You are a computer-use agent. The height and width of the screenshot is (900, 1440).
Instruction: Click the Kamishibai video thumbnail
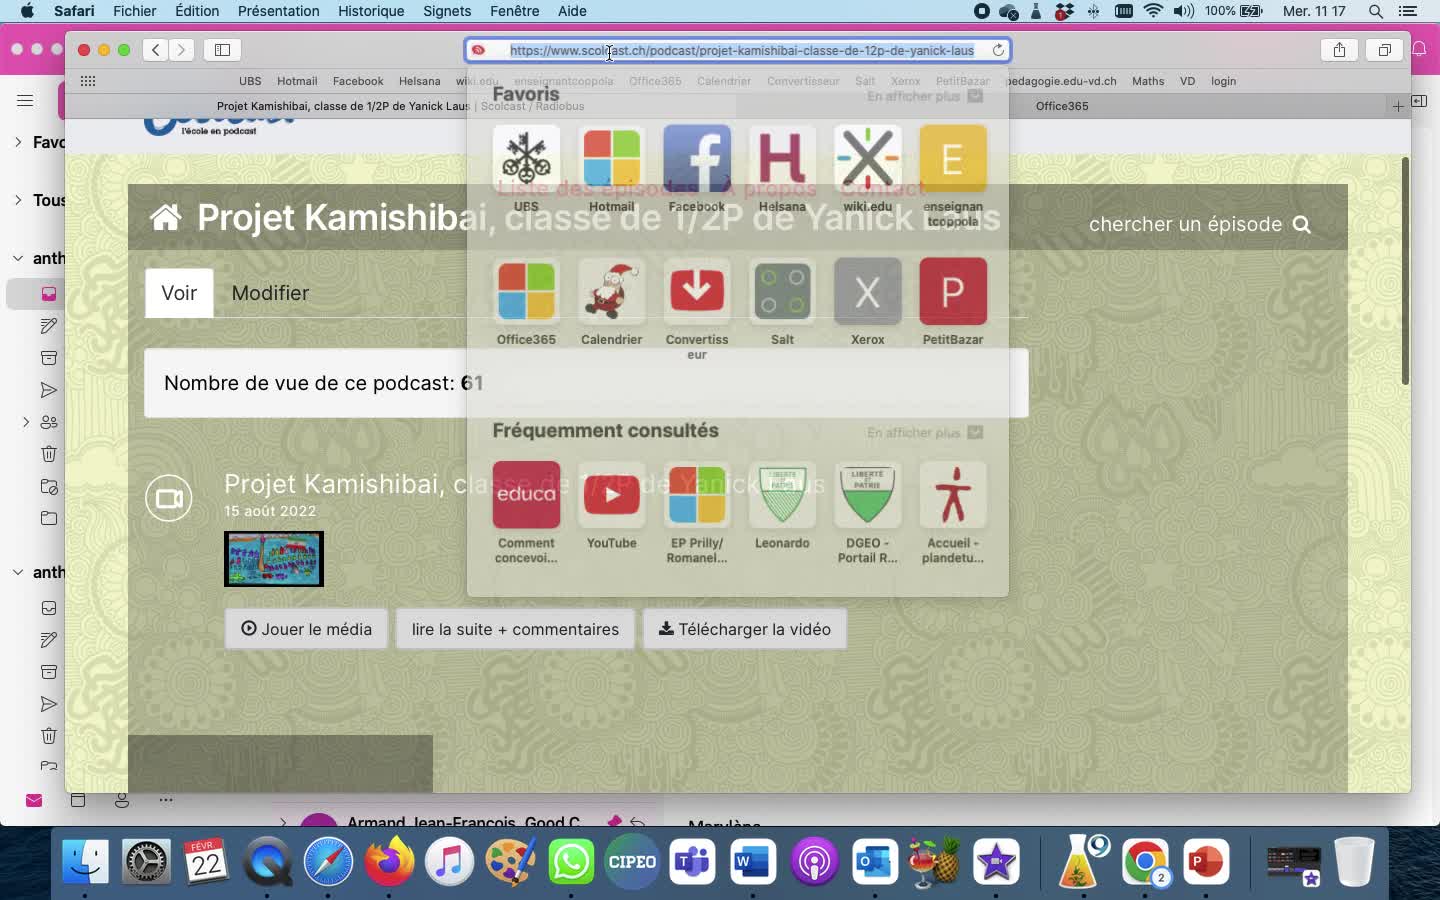pos(274,558)
